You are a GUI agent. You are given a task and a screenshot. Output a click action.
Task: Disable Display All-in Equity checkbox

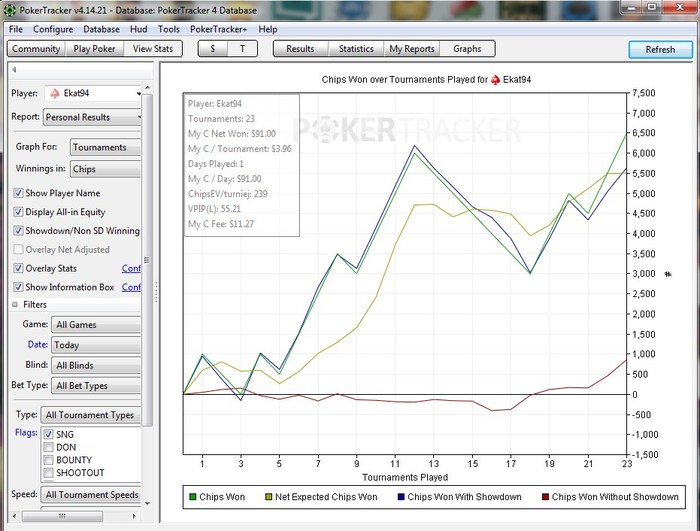coord(18,212)
